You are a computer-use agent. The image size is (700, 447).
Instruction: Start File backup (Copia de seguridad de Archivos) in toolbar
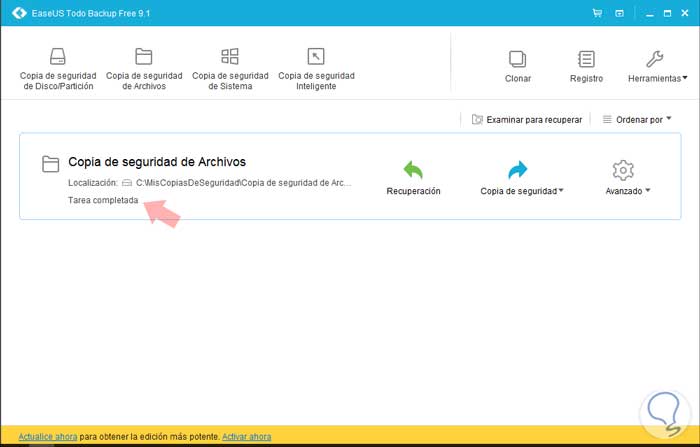point(144,69)
